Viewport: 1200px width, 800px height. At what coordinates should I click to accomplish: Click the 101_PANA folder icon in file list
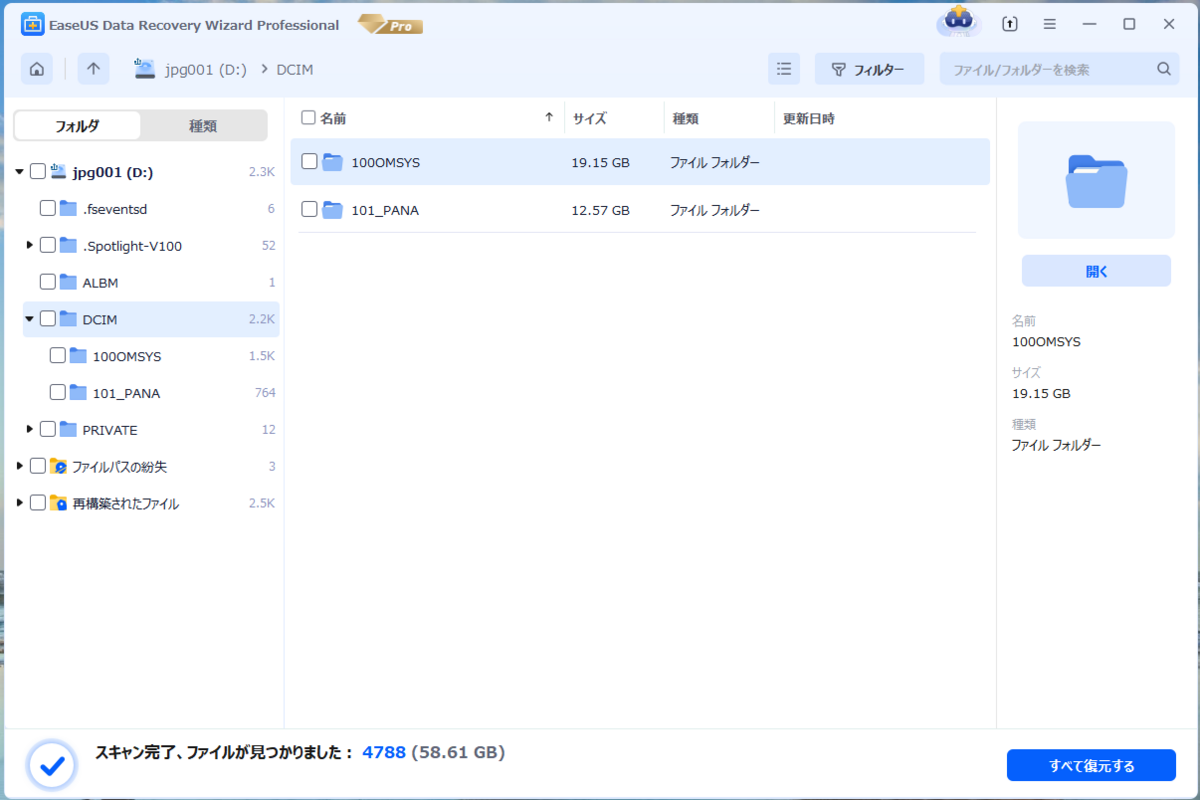[333, 210]
